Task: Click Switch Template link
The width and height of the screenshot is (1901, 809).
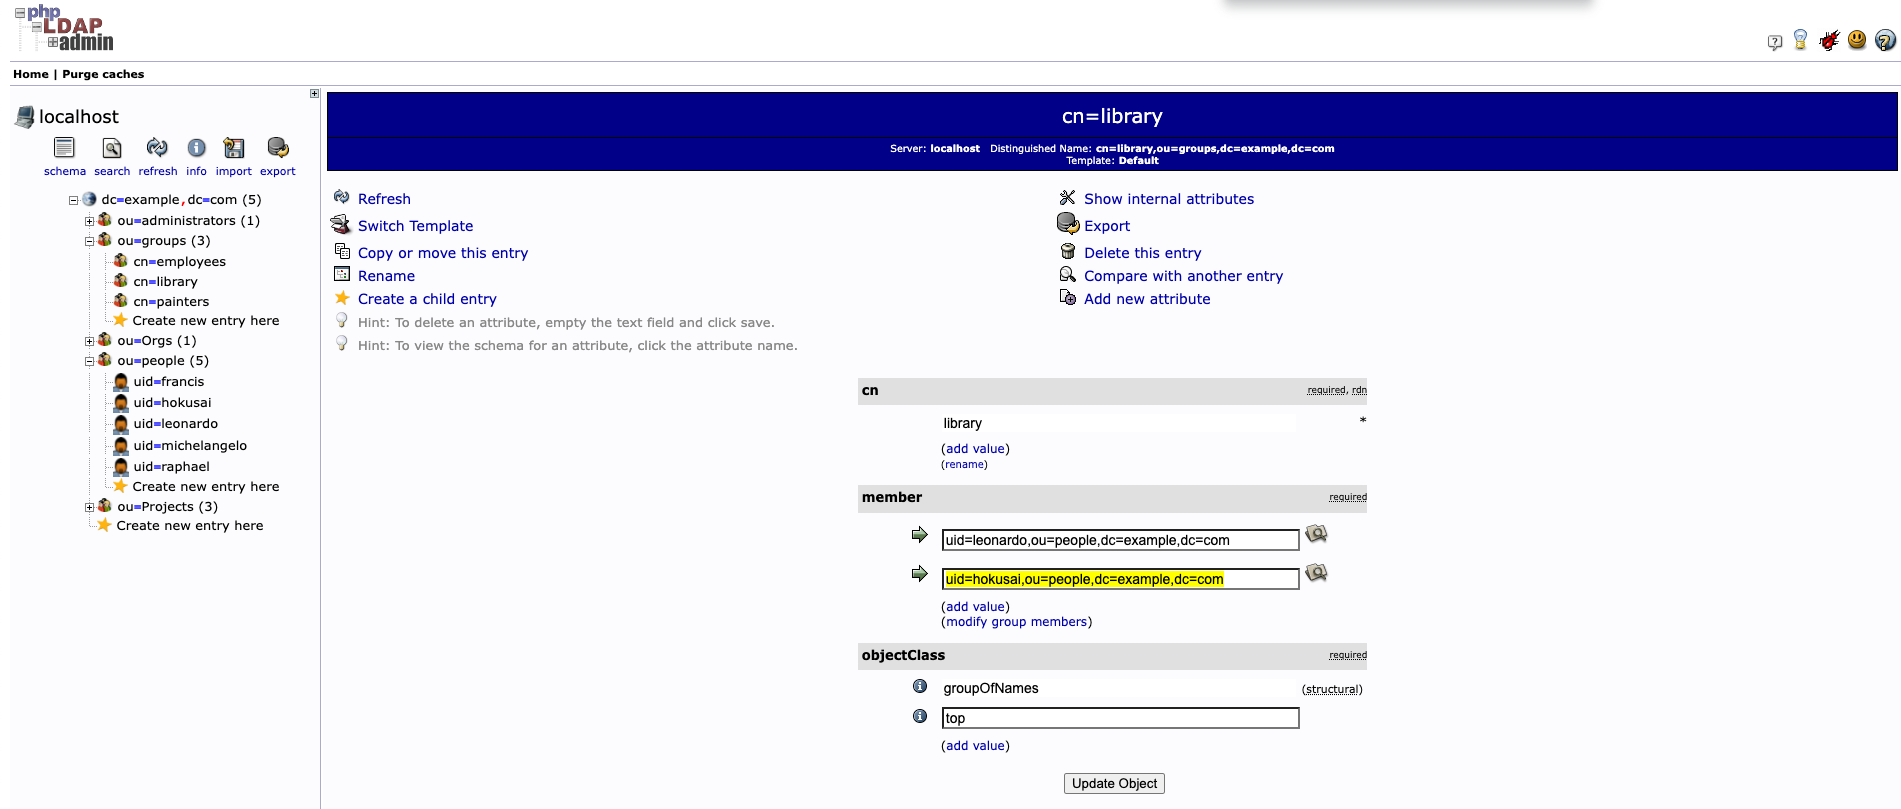Action: click(416, 226)
